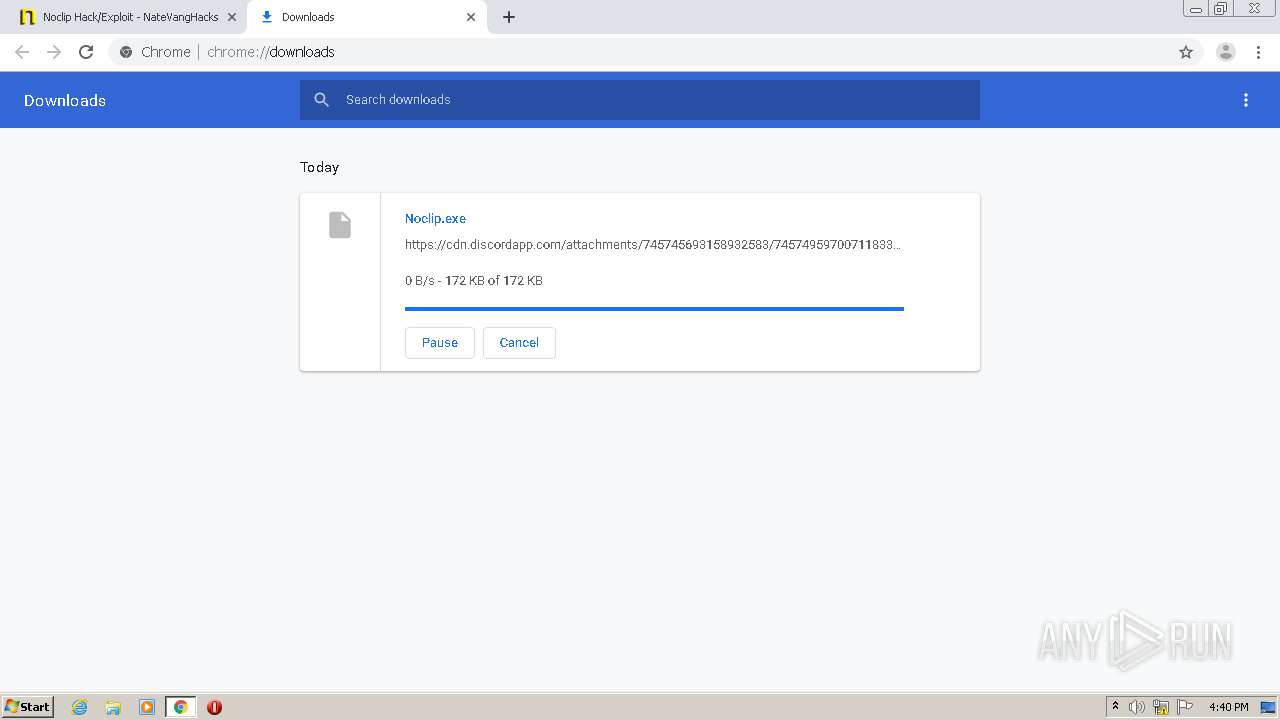Restore down the Chrome window

click(x=1221, y=9)
